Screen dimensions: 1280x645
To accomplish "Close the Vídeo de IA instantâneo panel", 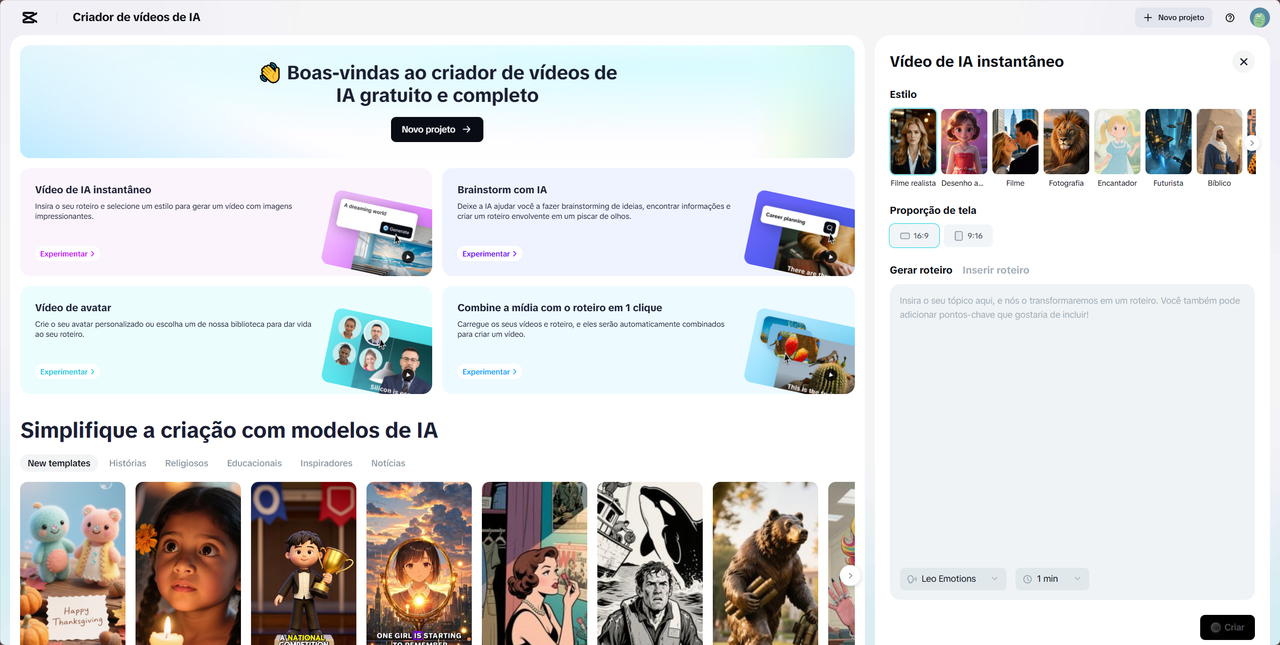I will pos(1243,61).
